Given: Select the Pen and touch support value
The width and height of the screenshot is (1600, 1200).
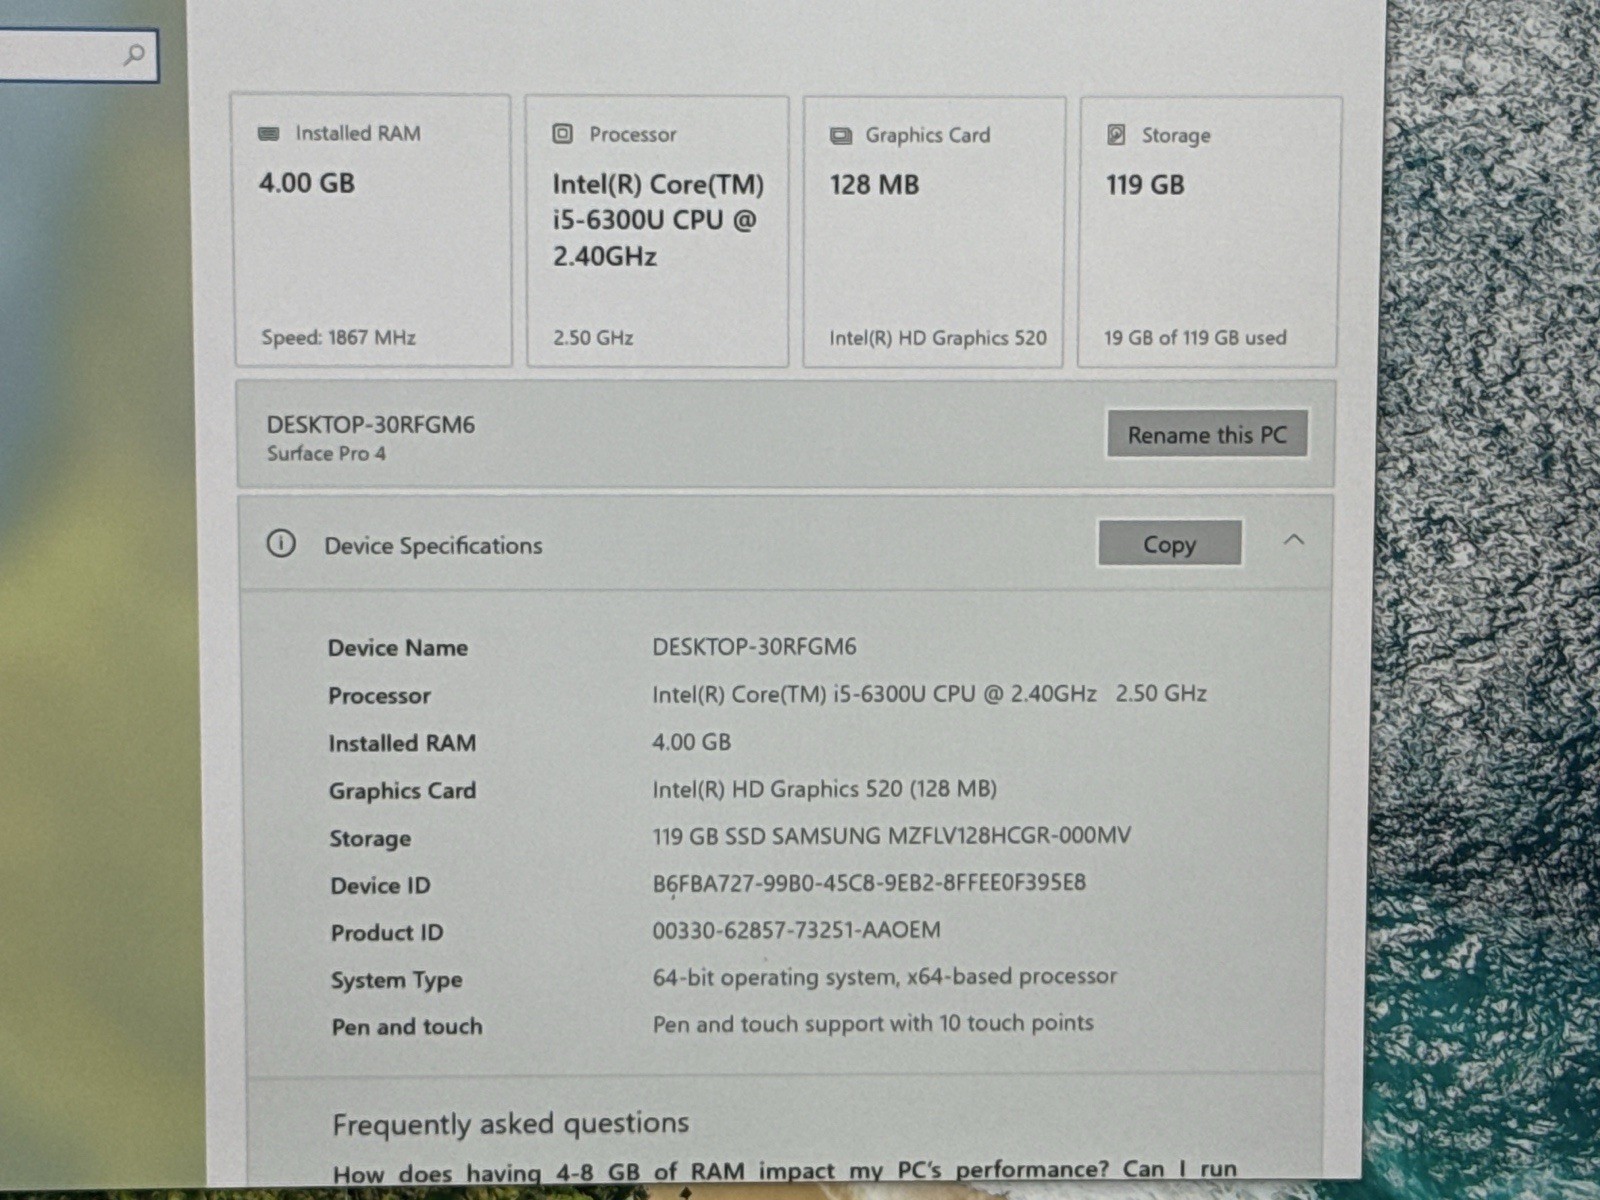Looking at the screenshot, I should coord(873,1024).
